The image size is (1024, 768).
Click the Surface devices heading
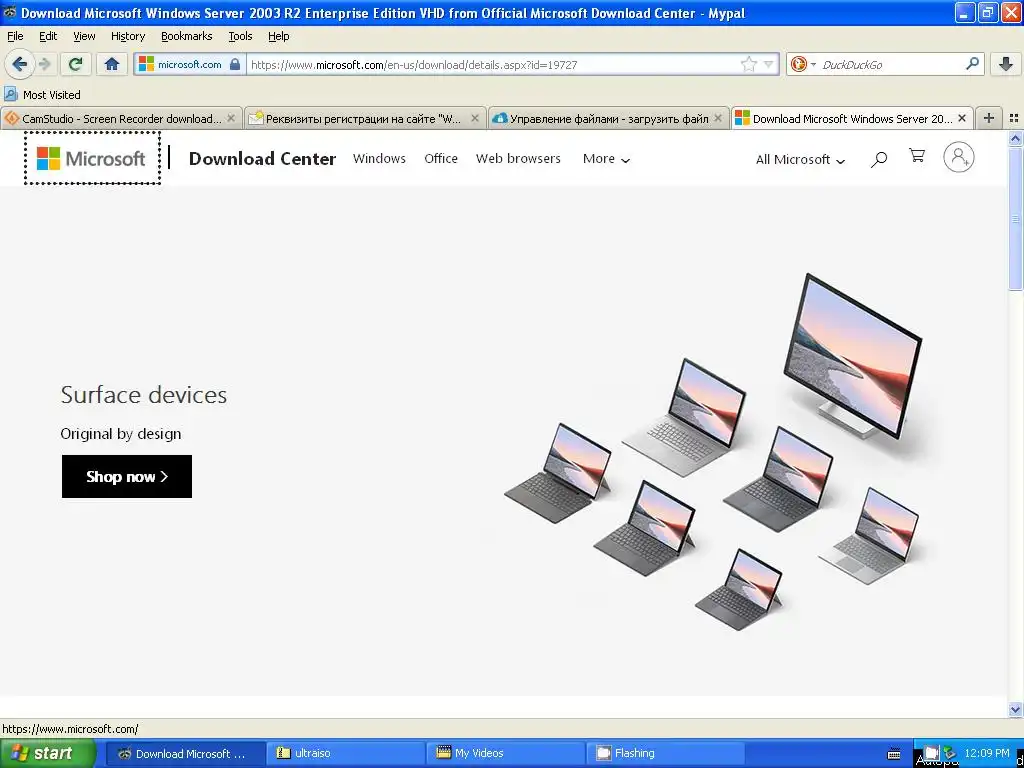(144, 394)
